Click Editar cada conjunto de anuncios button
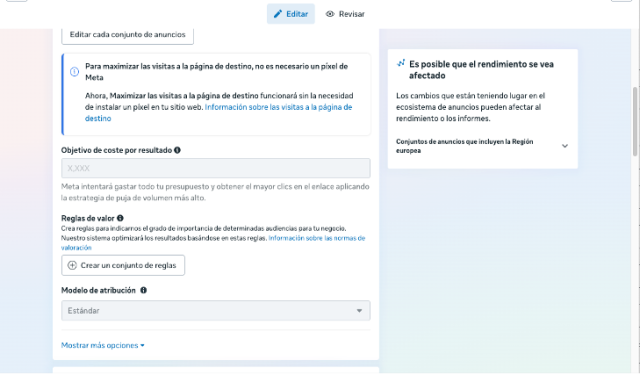 point(127,35)
